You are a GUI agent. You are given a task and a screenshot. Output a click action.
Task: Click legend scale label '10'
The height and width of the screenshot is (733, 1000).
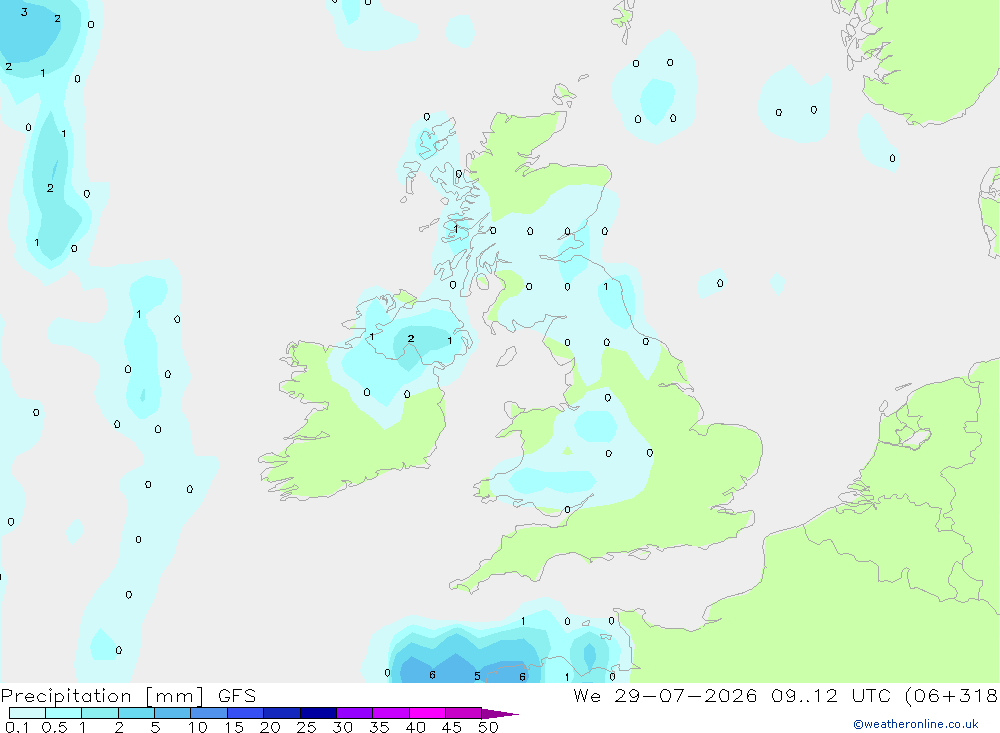[x=198, y=727]
